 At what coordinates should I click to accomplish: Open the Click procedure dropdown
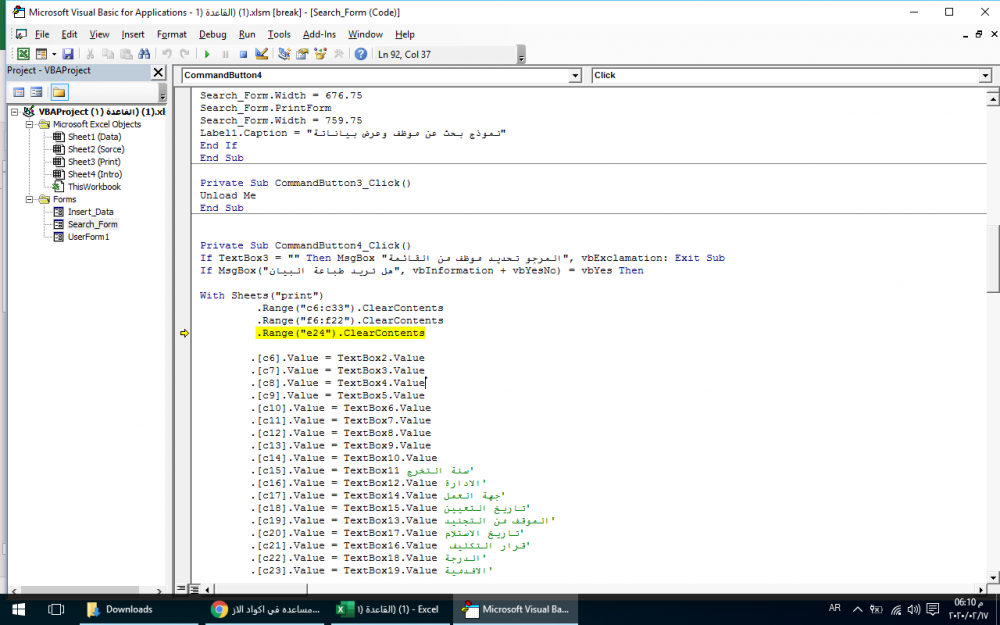click(x=985, y=75)
